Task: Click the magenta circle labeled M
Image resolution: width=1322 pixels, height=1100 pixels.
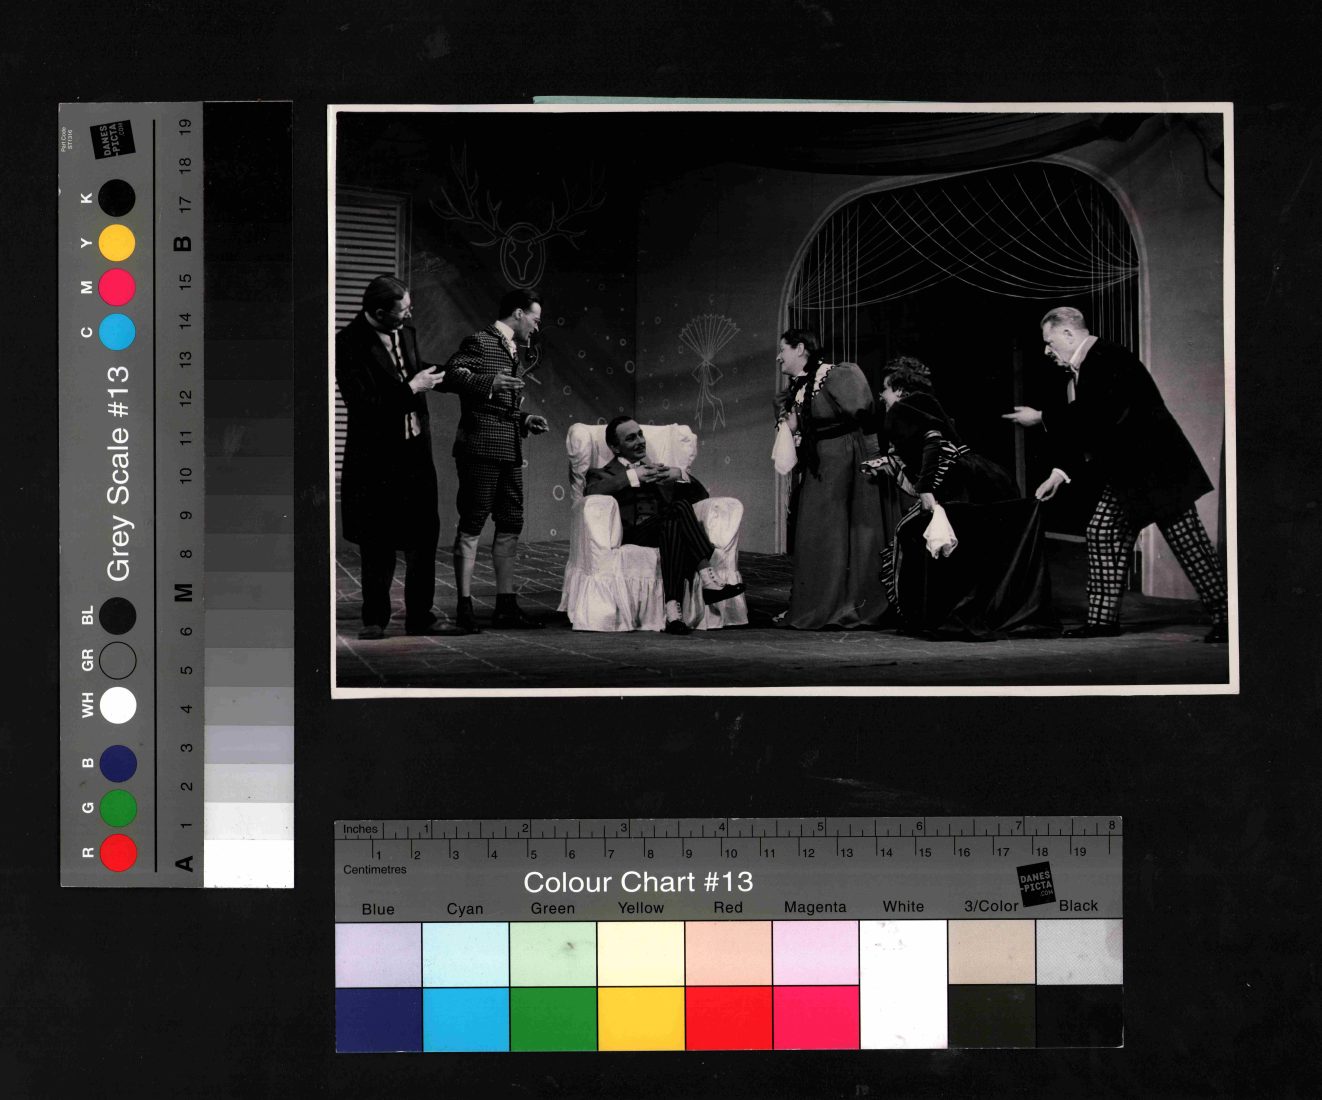Action: tap(117, 288)
